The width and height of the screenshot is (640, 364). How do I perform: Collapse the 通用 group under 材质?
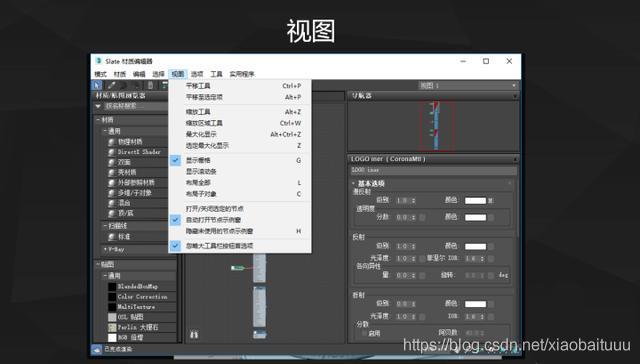105,131
